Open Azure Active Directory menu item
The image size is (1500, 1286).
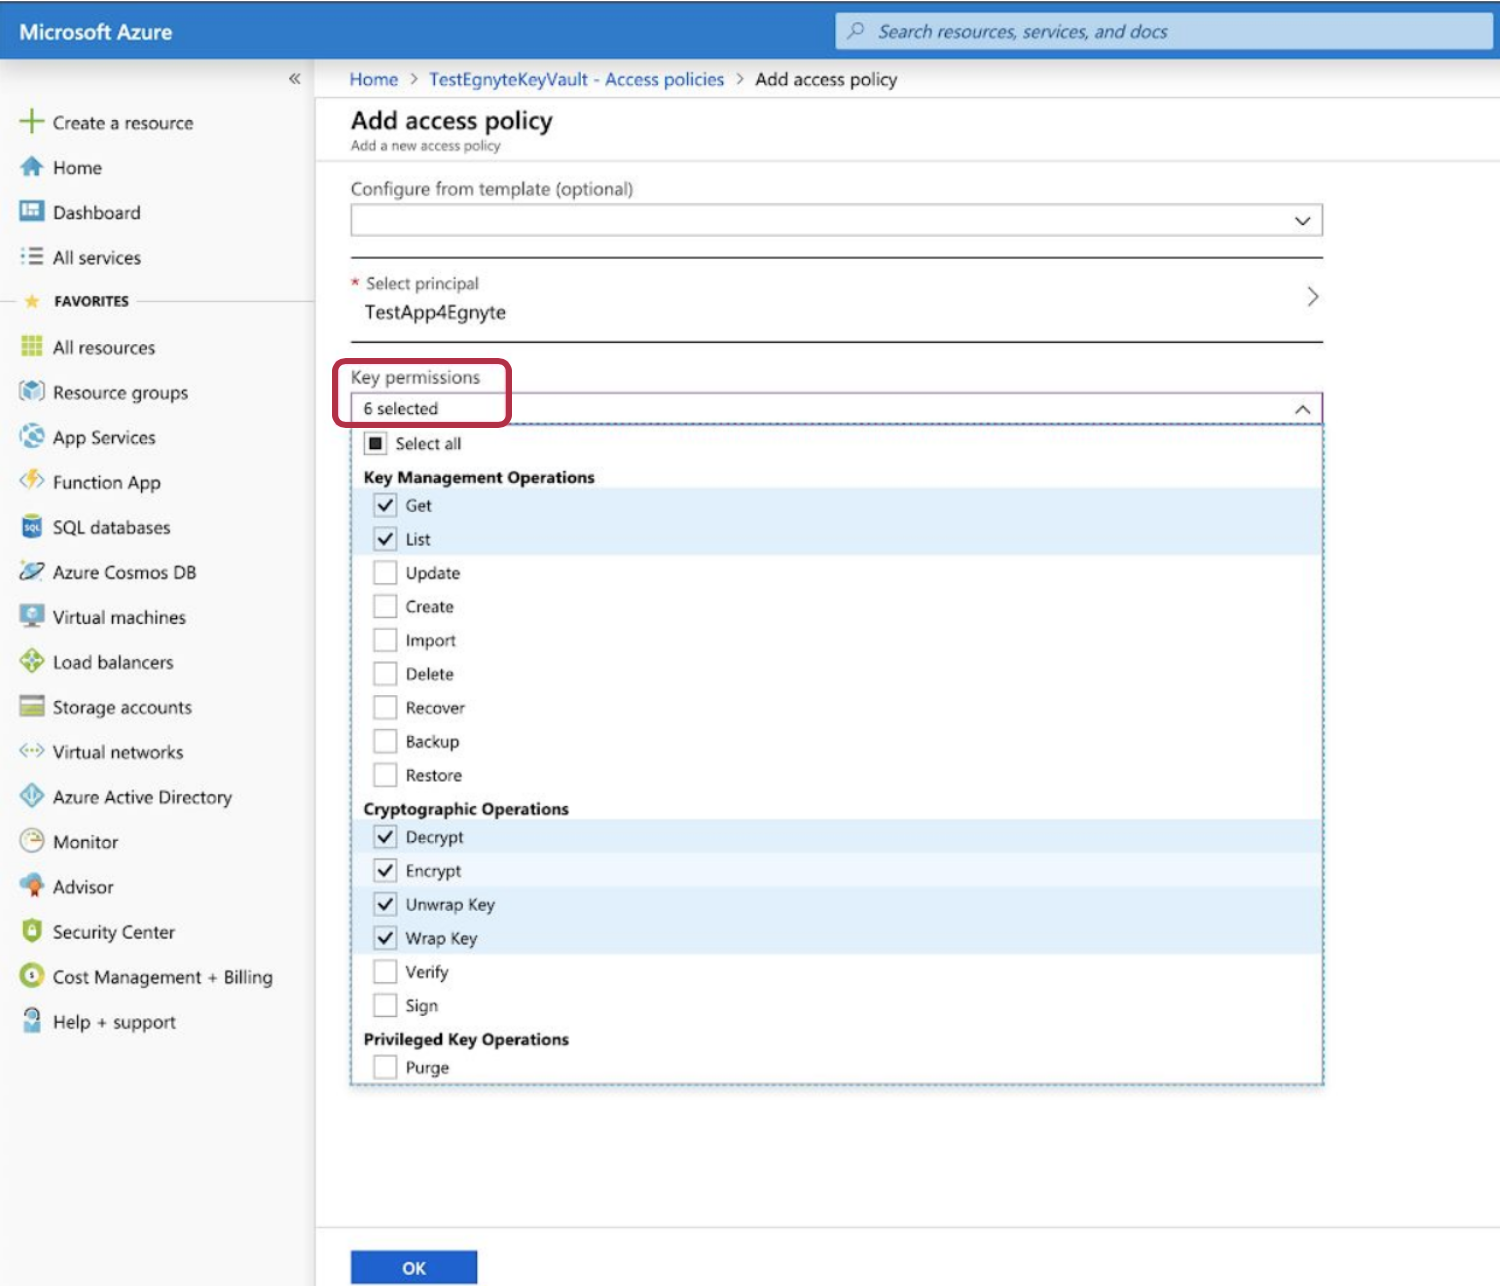[142, 797]
